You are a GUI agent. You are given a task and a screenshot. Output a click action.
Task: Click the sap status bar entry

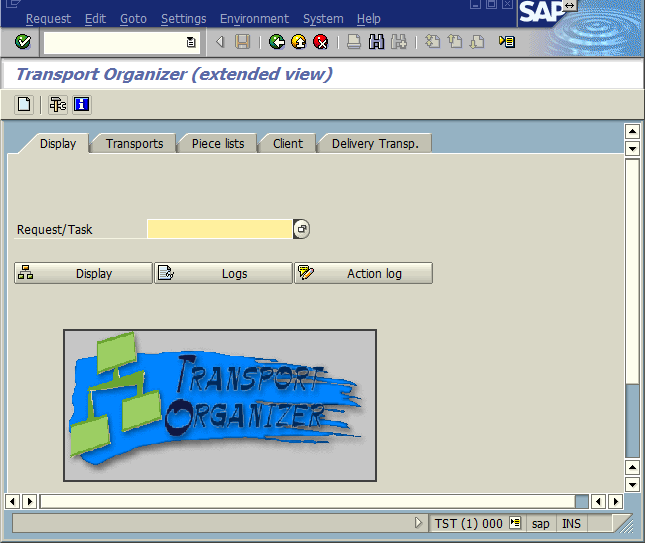[x=541, y=524]
